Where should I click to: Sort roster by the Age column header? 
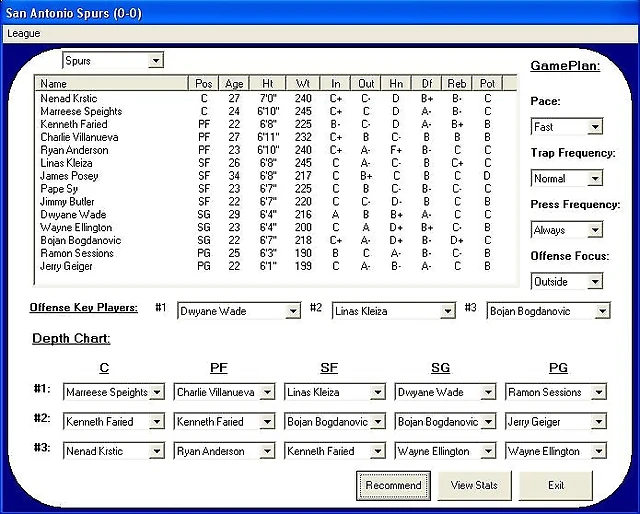[234, 83]
